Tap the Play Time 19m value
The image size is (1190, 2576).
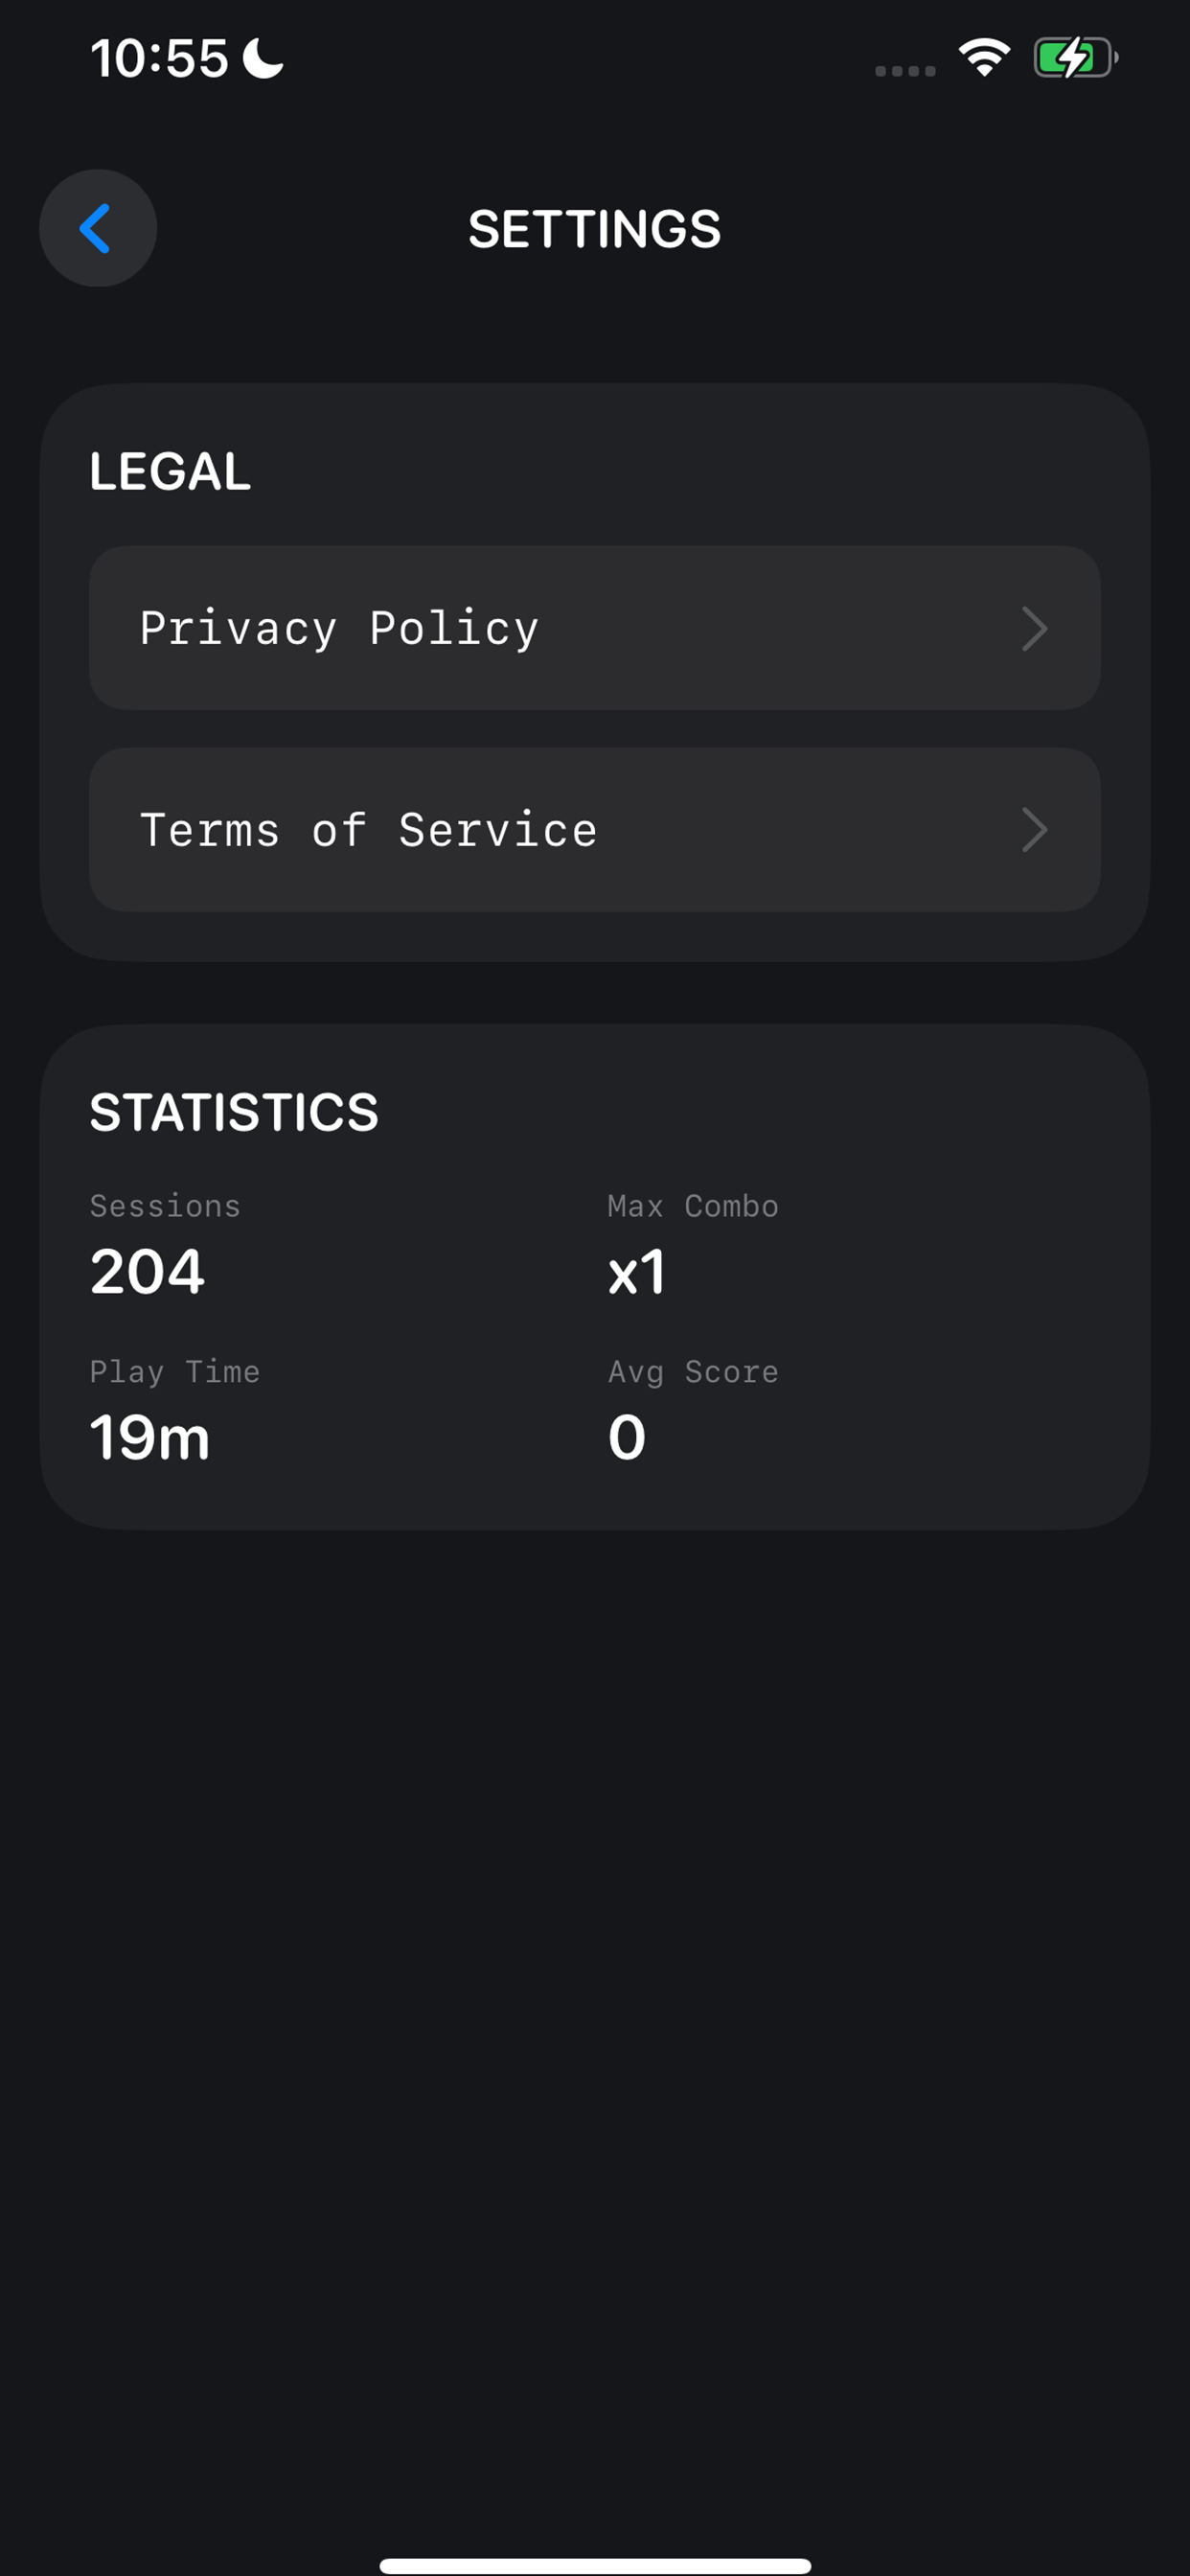point(150,1438)
